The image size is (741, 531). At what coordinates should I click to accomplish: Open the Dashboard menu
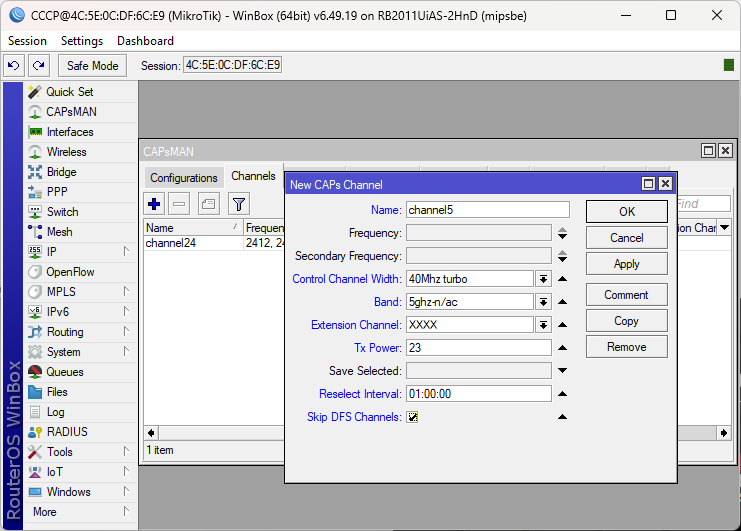coord(146,41)
